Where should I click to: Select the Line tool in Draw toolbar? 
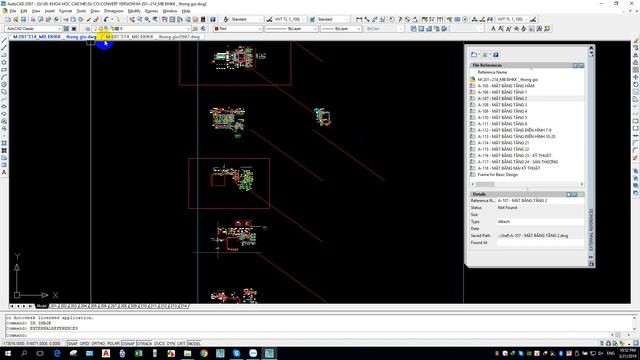[4, 40]
